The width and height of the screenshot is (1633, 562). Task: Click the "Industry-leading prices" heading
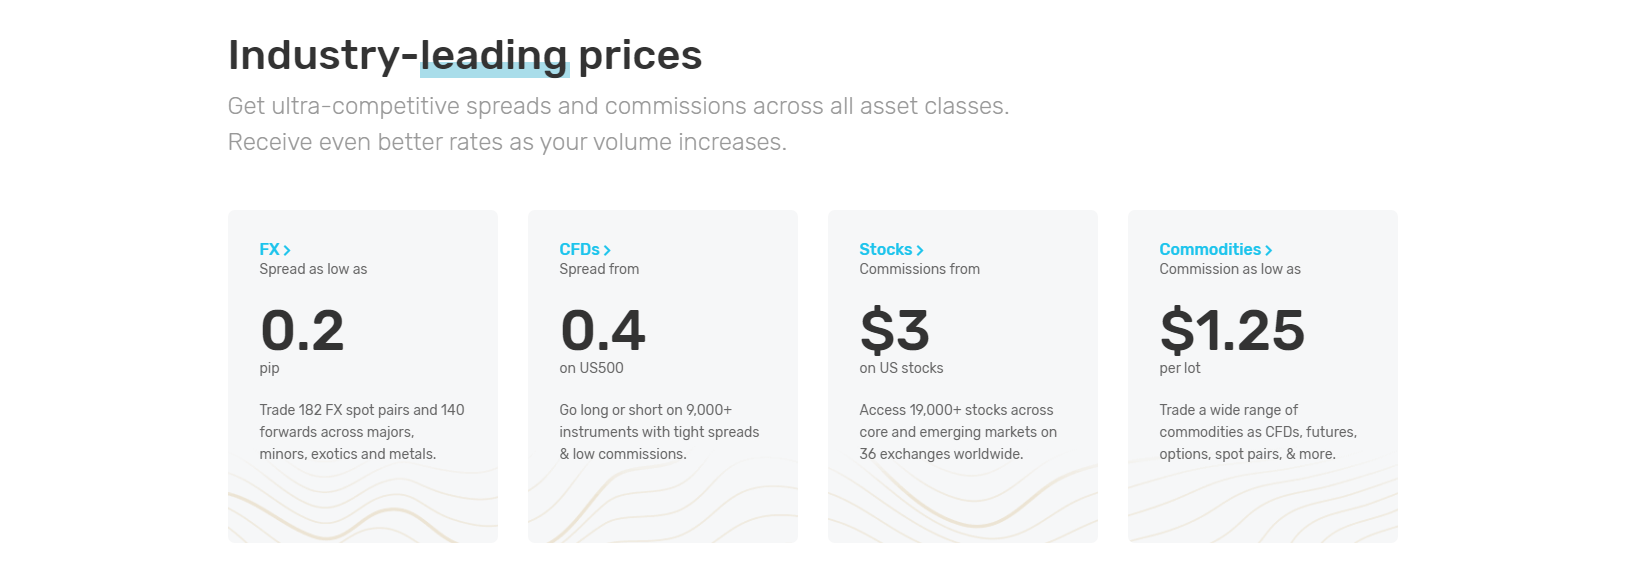point(465,55)
